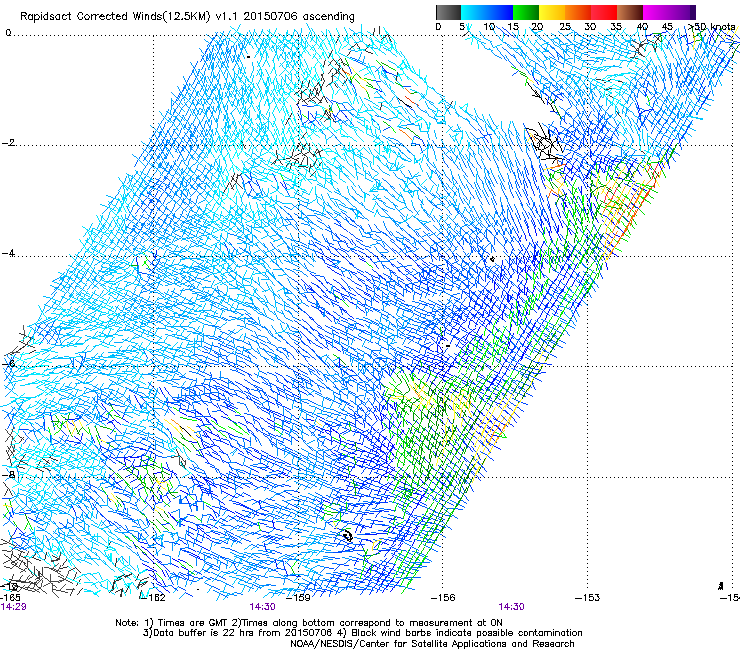Click the cyan 5-10 knots legend swatch
This screenshot has height=650, width=740.
[x=474, y=12]
